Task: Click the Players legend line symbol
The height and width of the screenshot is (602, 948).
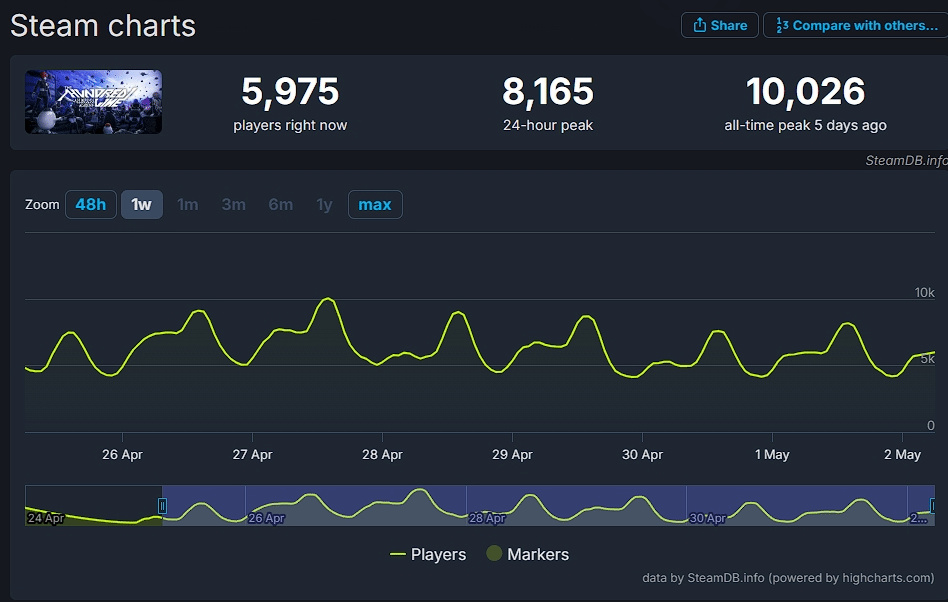Action: pos(398,554)
